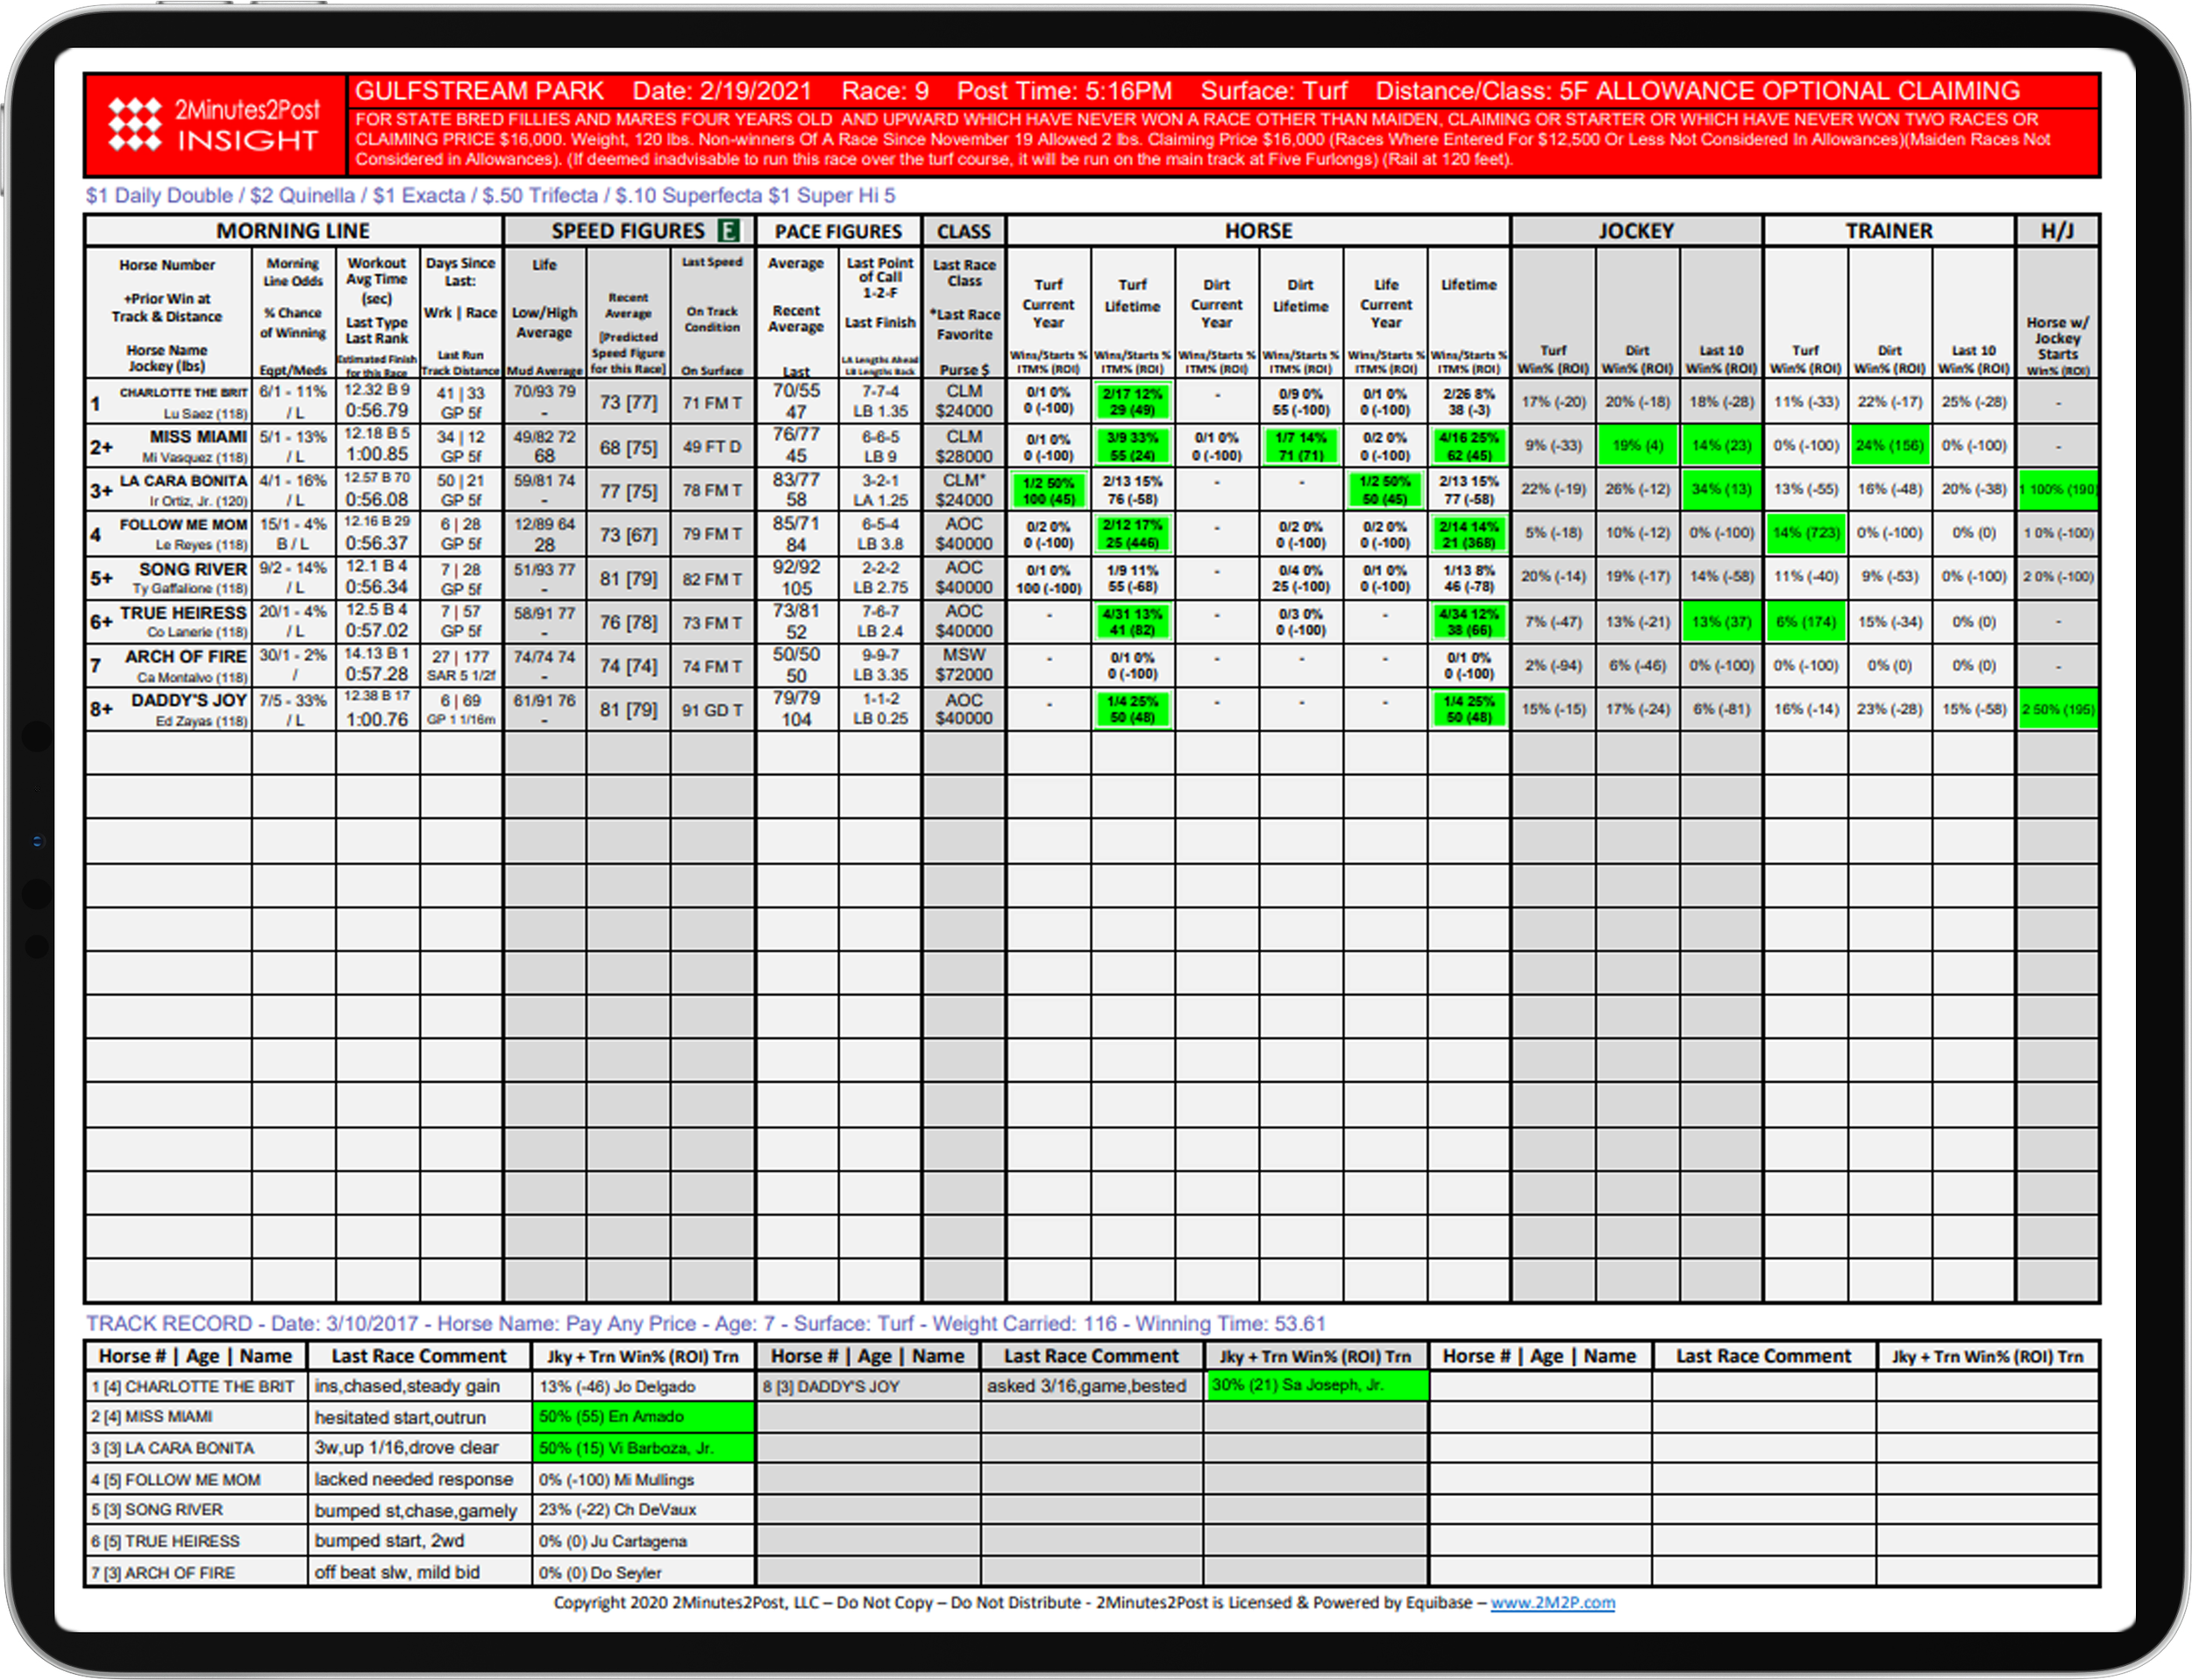Click the CLM* $24000 class cell

(964, 490)
